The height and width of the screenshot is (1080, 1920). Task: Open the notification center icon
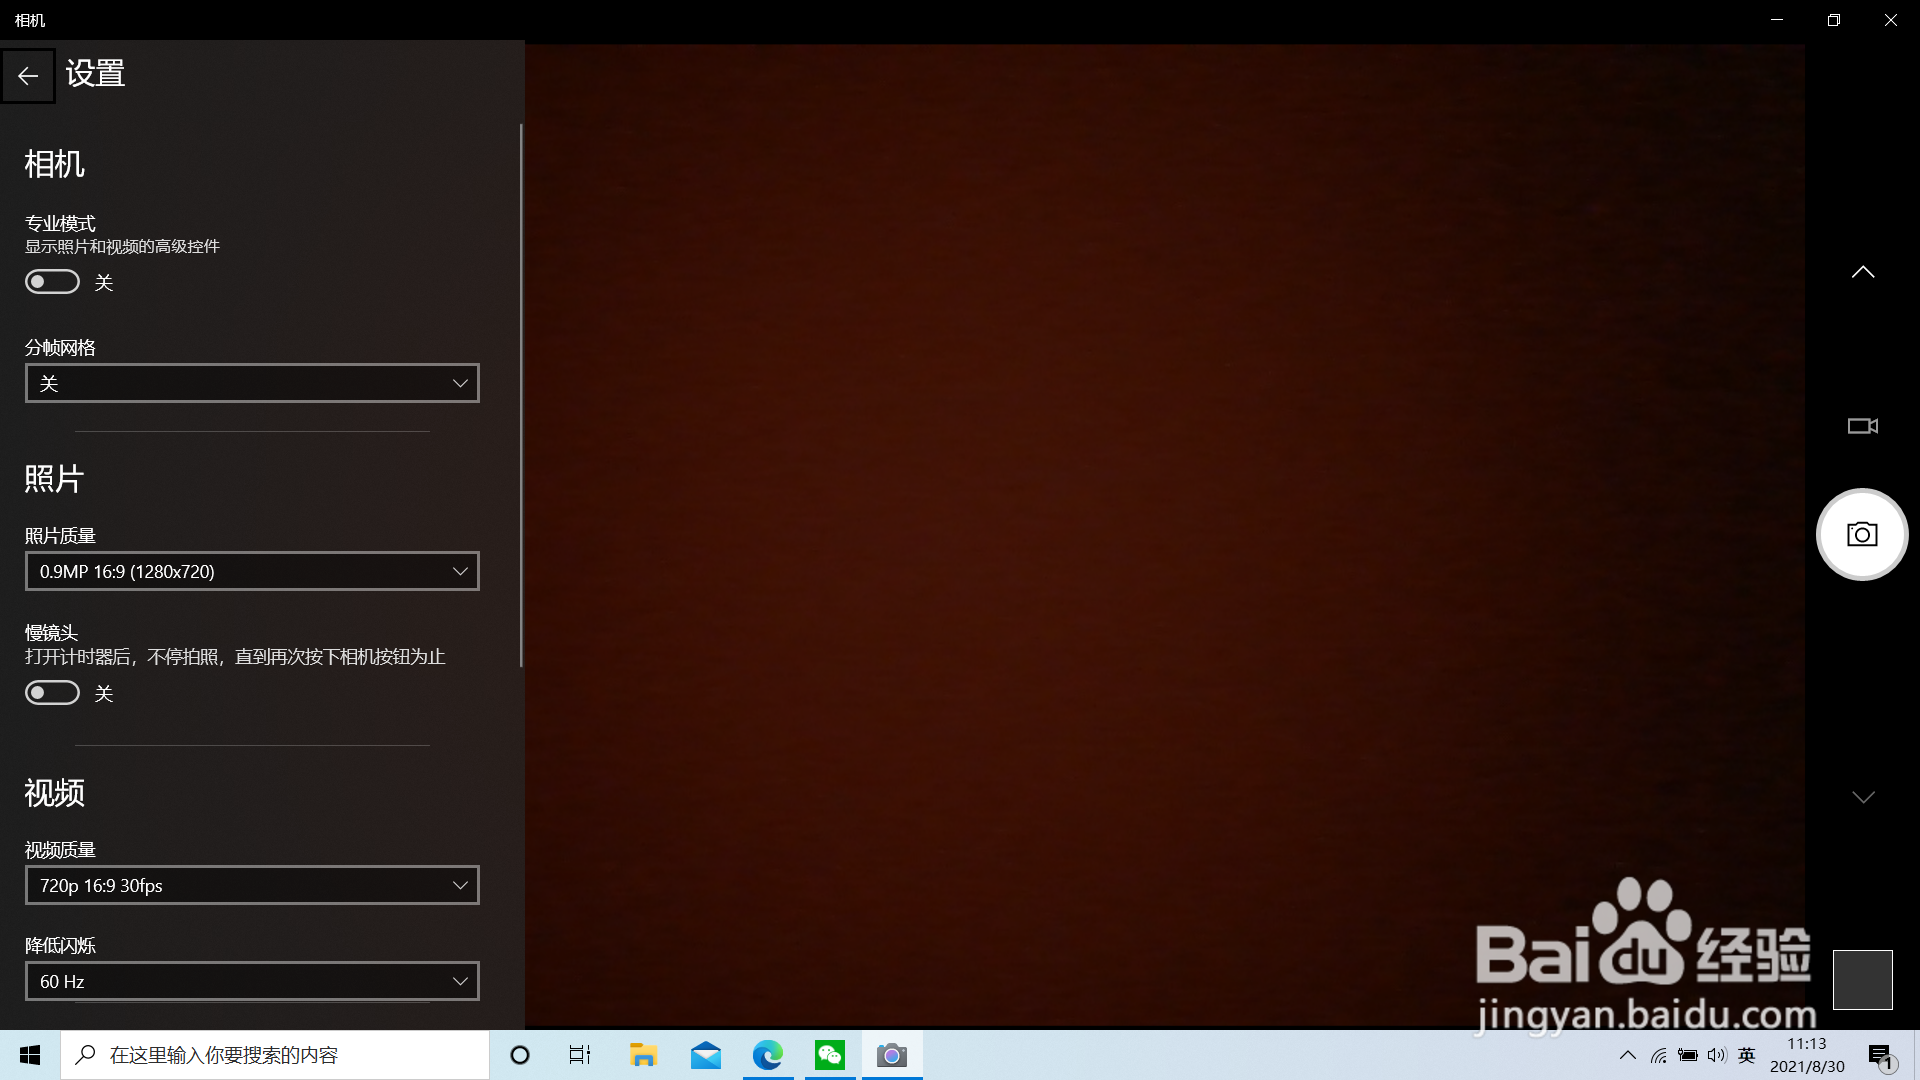click(1881, 1055)
